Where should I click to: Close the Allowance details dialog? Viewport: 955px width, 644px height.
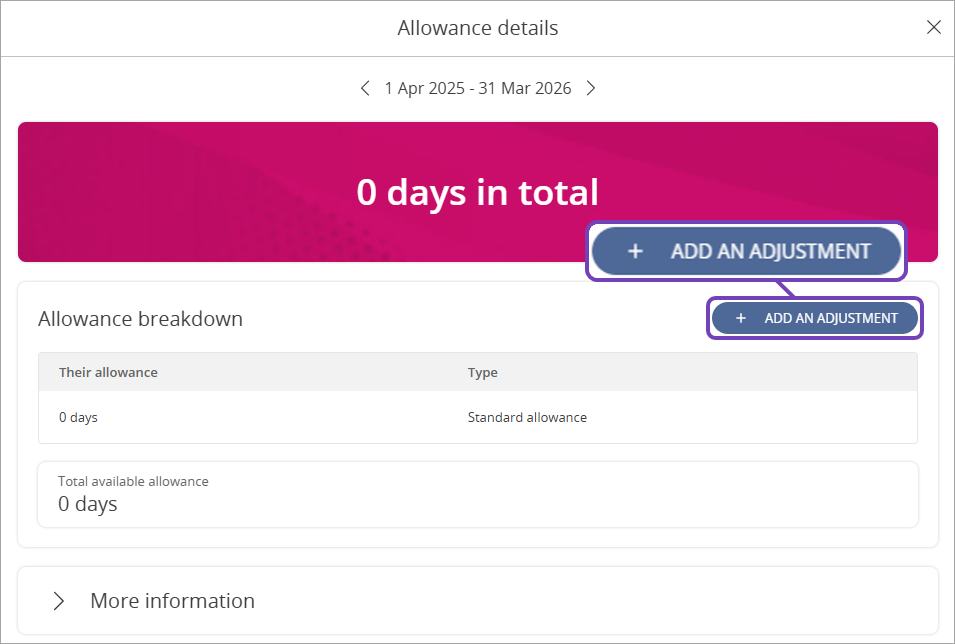[933, 28]
